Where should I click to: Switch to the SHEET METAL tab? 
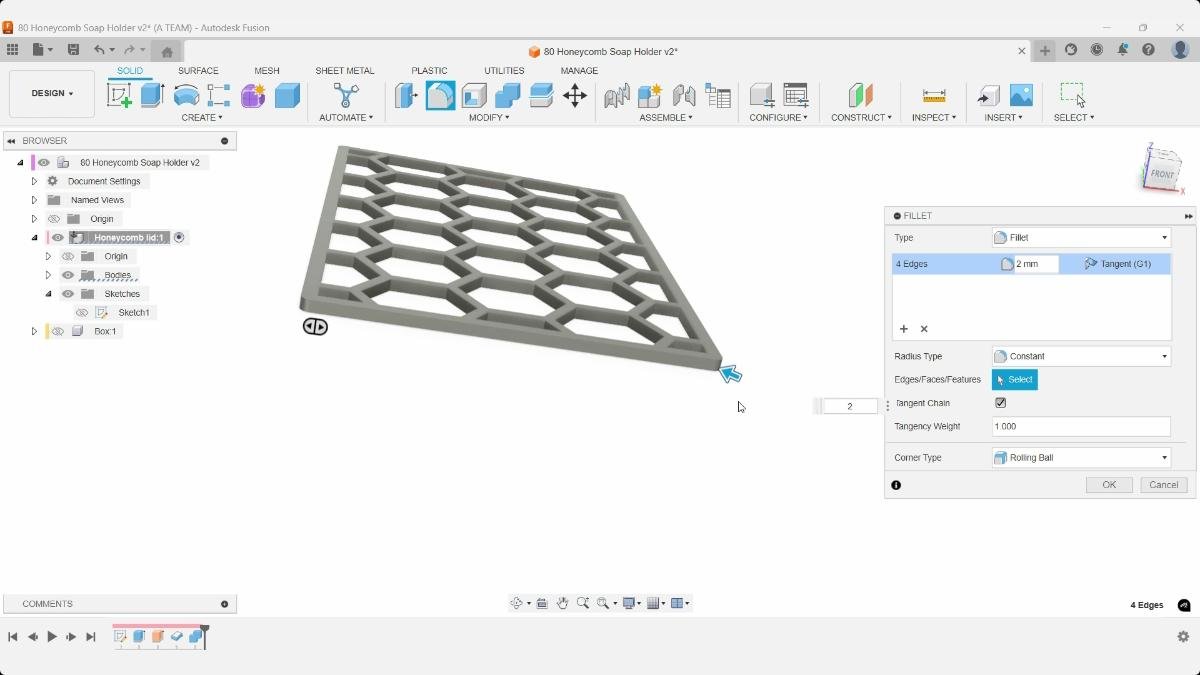pyautogui.click(x=345, y=71)
